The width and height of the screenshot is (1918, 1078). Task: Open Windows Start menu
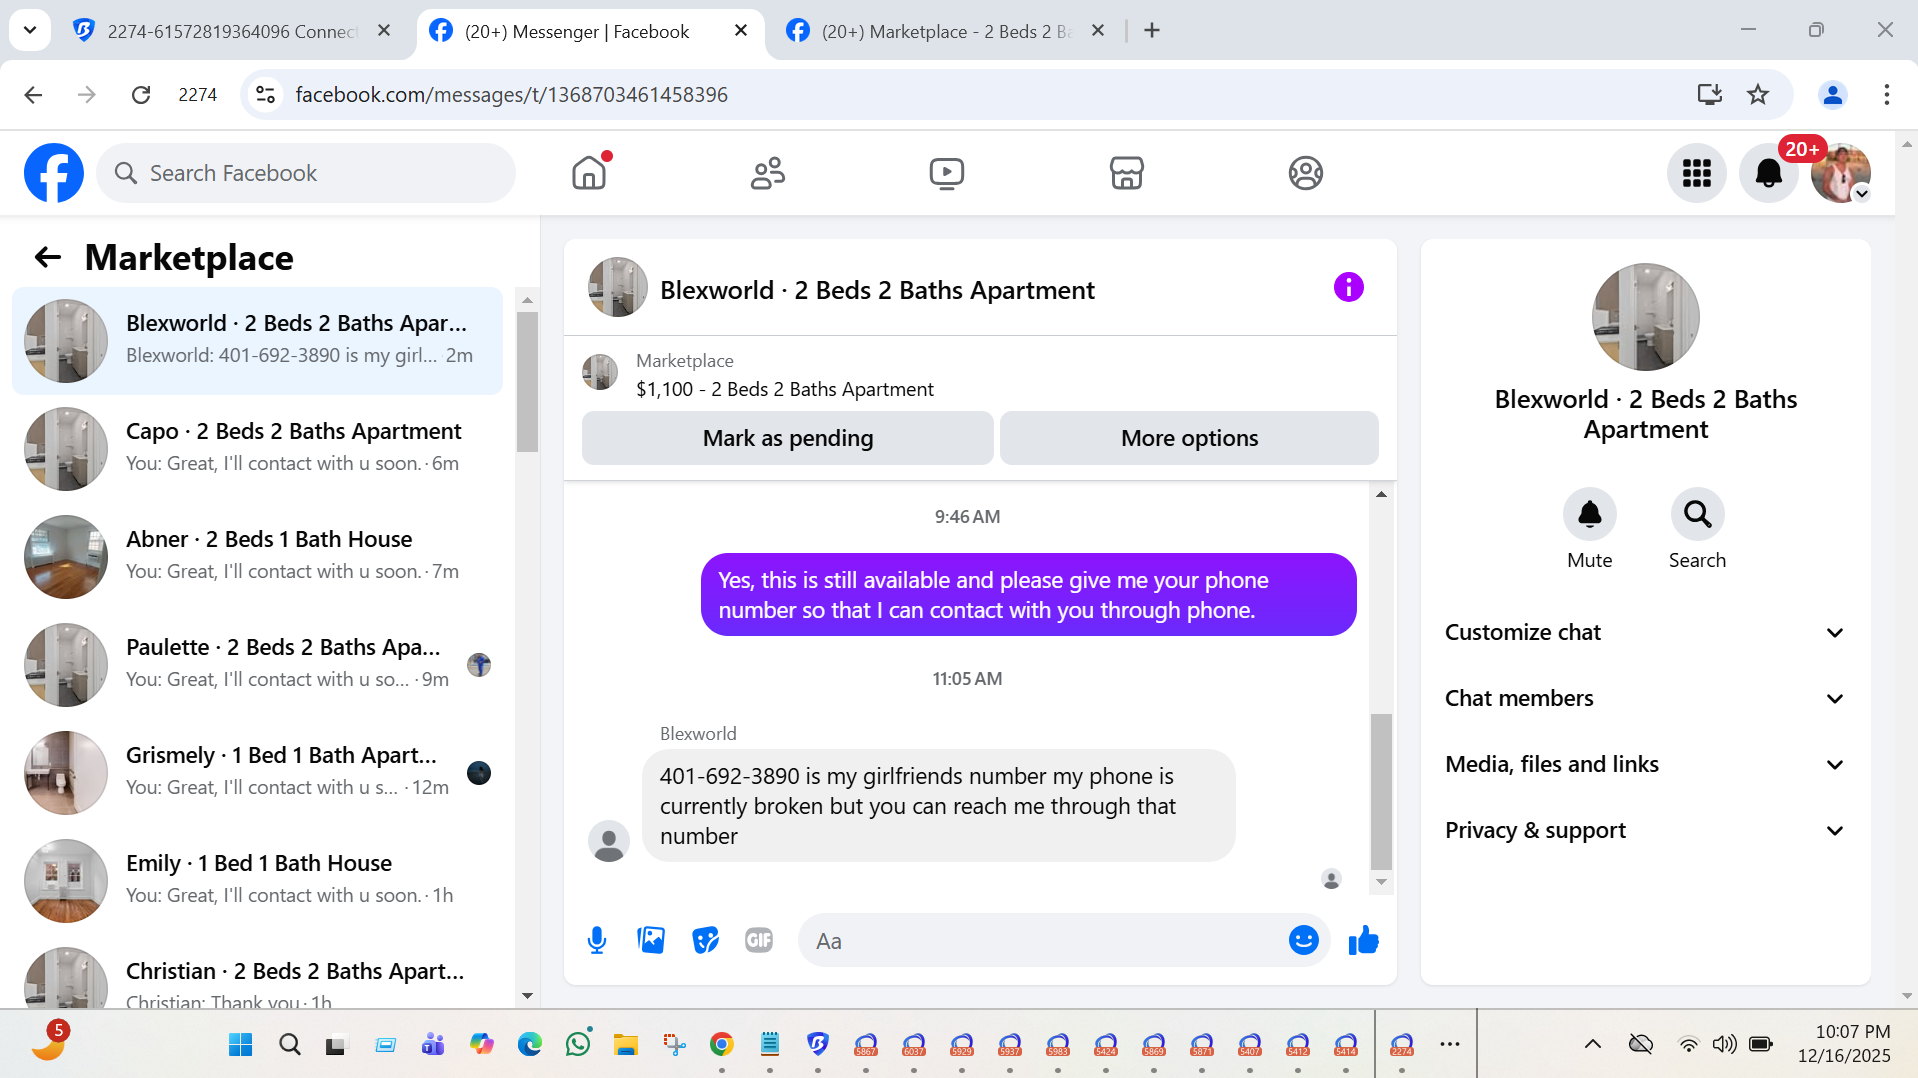(x=241, y=1045)
